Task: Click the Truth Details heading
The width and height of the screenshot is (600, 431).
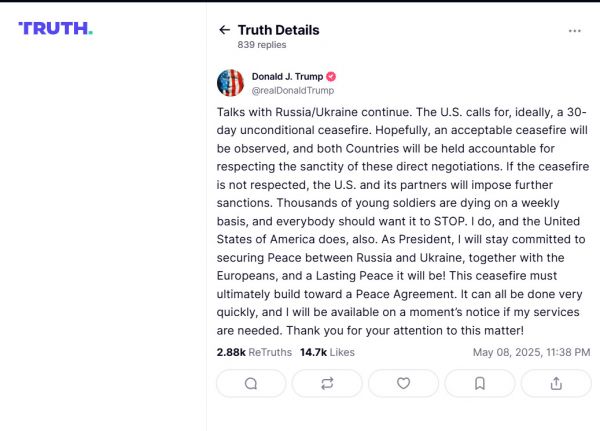Action: pos(278,30)
